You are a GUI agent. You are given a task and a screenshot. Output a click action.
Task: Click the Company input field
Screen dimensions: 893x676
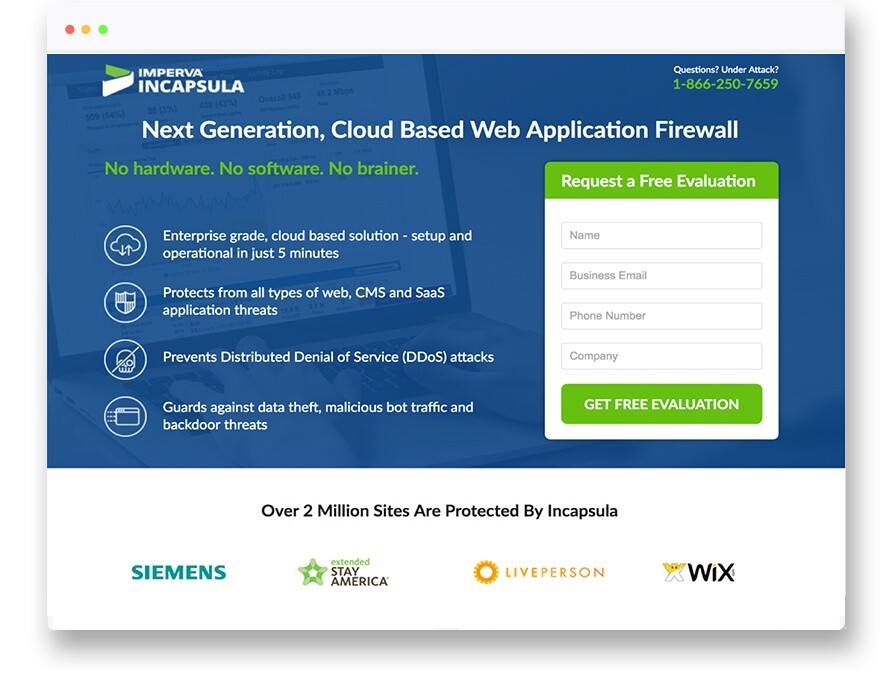pos(661,356)
